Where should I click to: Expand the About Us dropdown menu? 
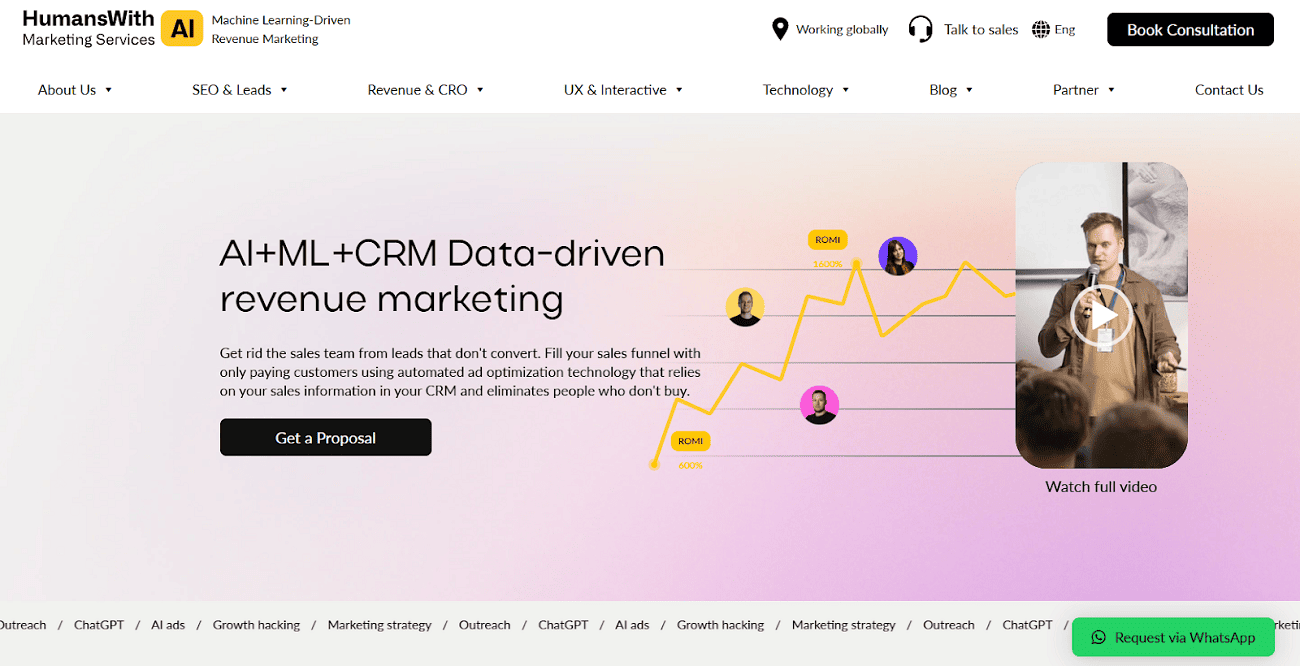pyautogui.click(x=75, y=90)
